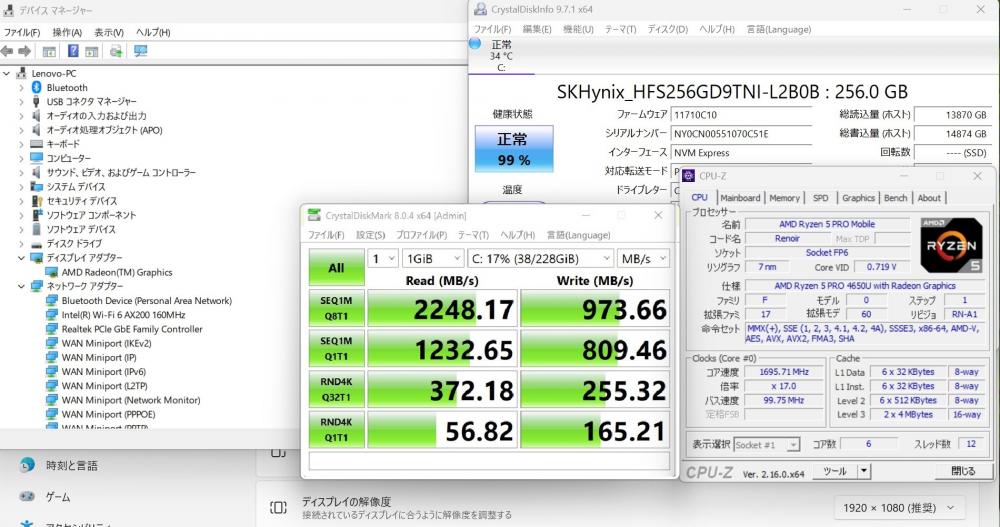Click the Intel Wi-Fi 6 AX200 adapter icon
The width and height of the screenshot is (1000, 527).
pyautogui.click(x=52, y=315)
